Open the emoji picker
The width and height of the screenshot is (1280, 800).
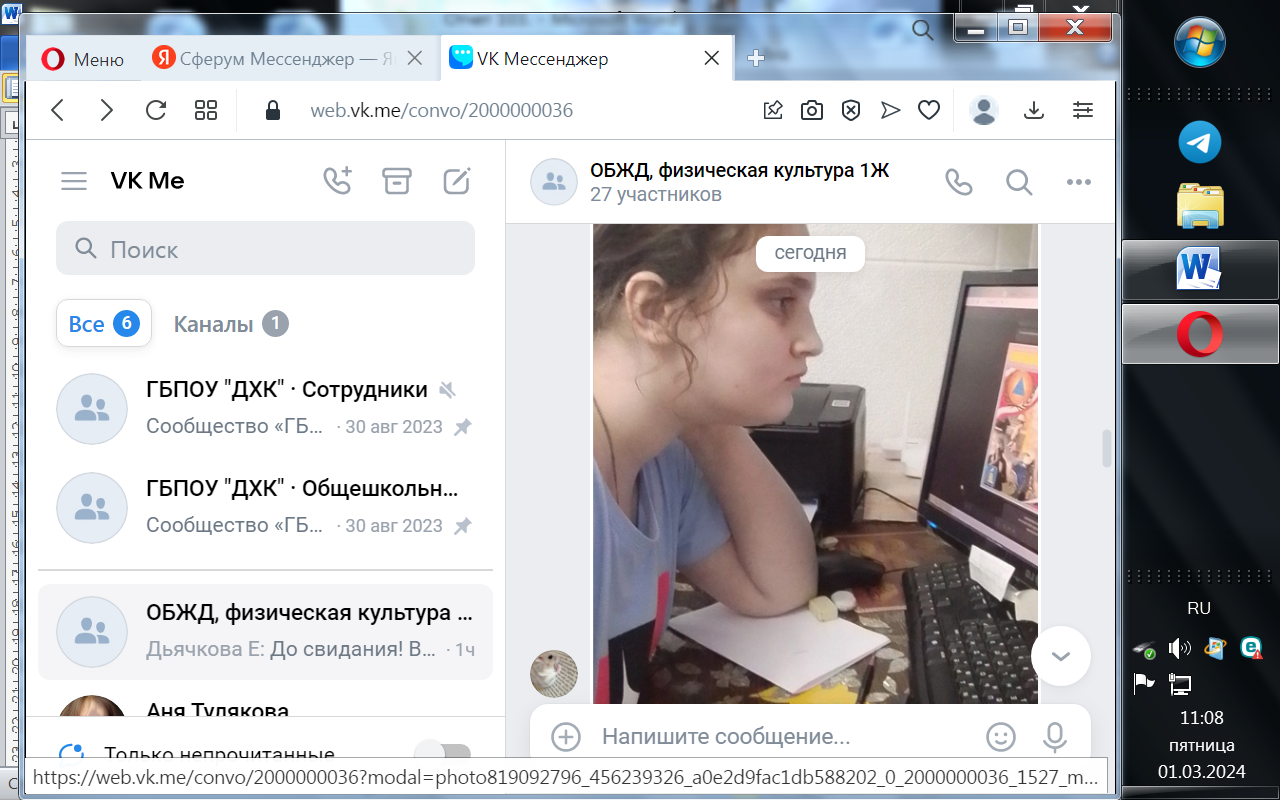pyautogui.click(x=1000, y=737)
